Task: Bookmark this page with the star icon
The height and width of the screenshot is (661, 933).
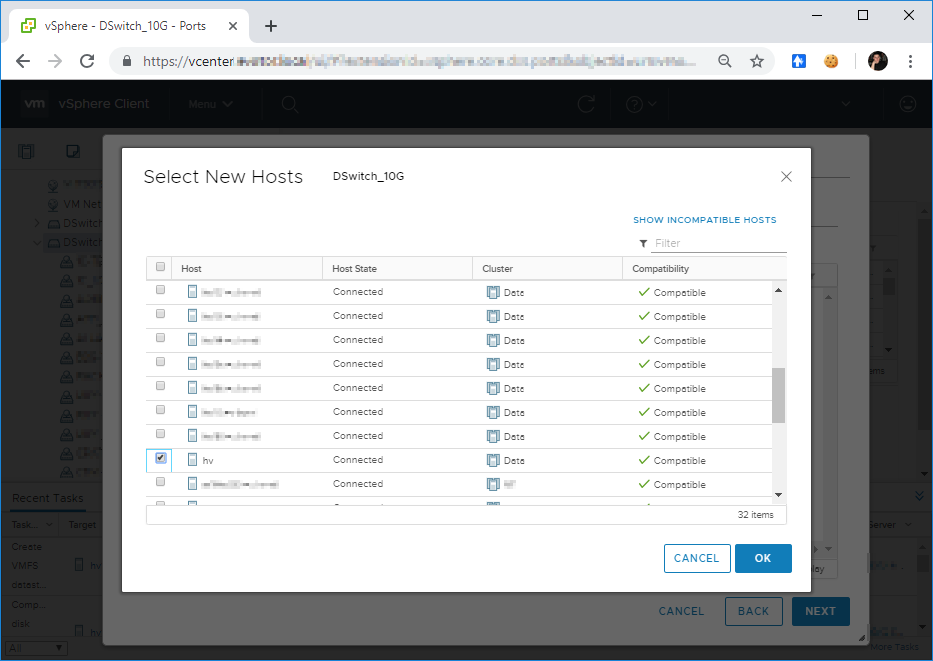Action: point(756,61)
